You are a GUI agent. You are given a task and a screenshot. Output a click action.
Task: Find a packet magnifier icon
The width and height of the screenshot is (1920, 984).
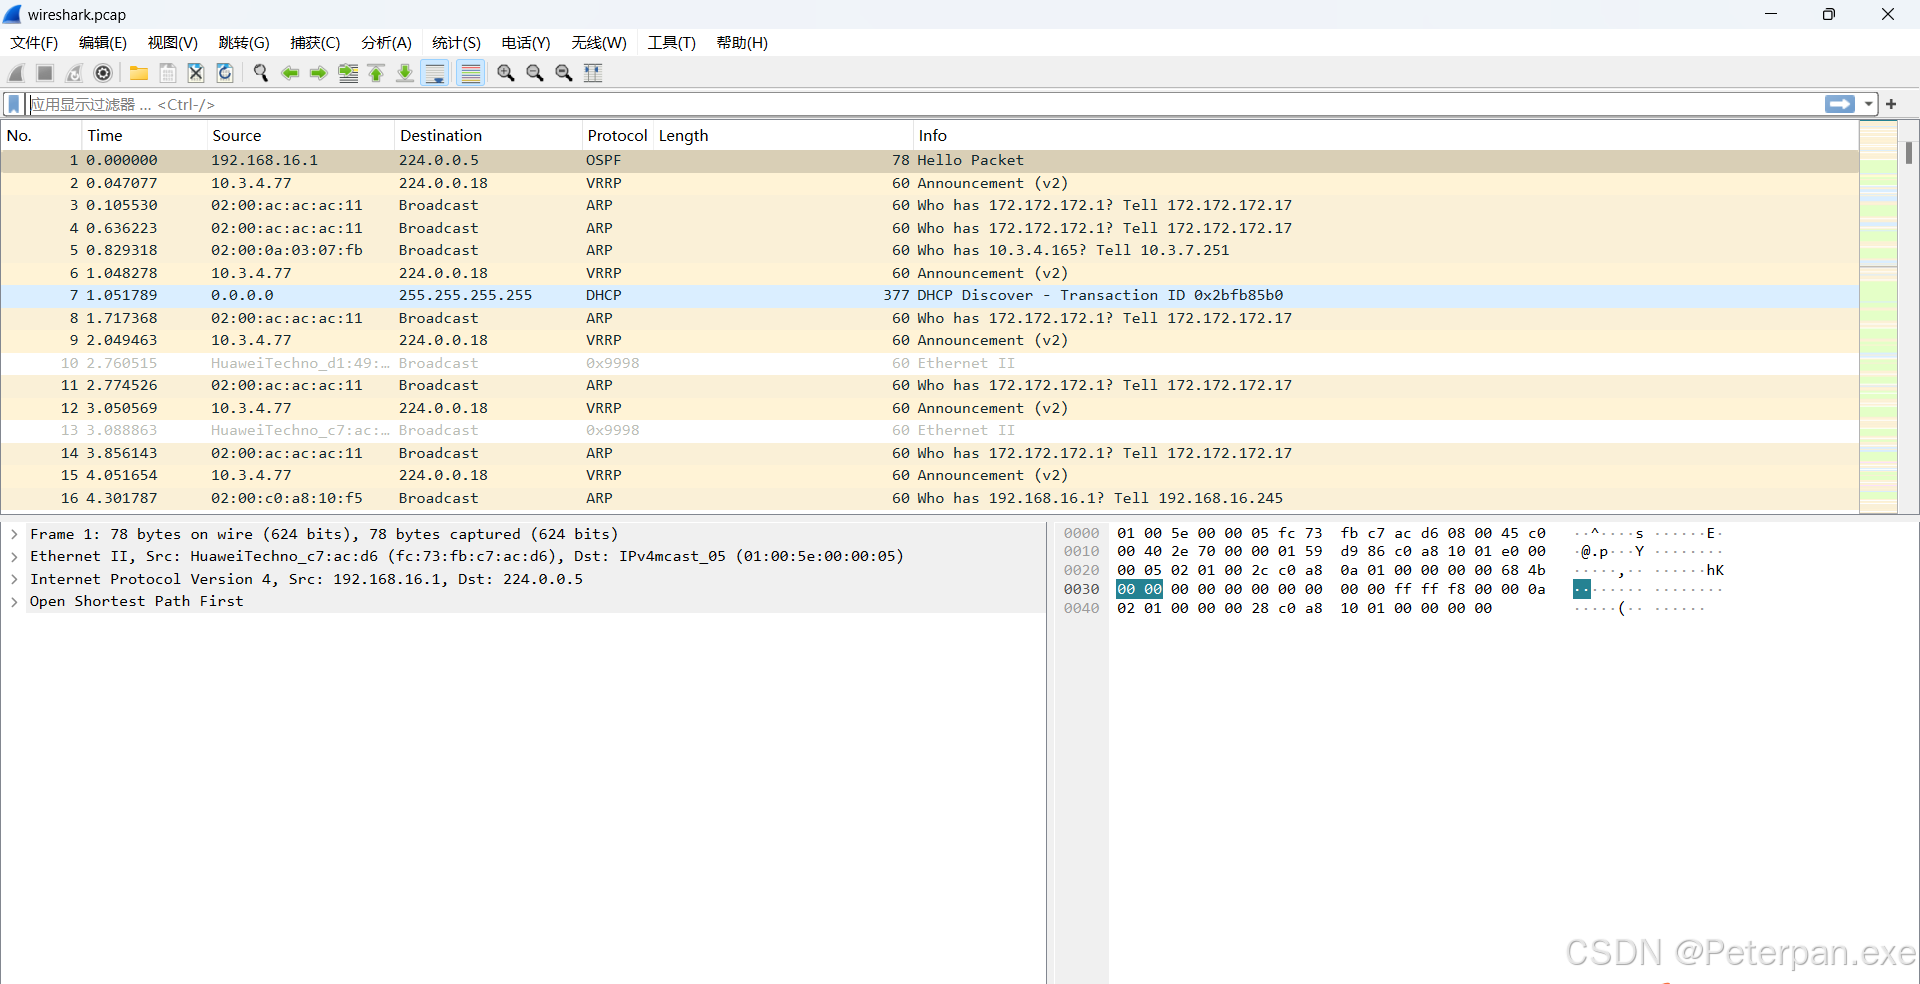pos(261,73)
